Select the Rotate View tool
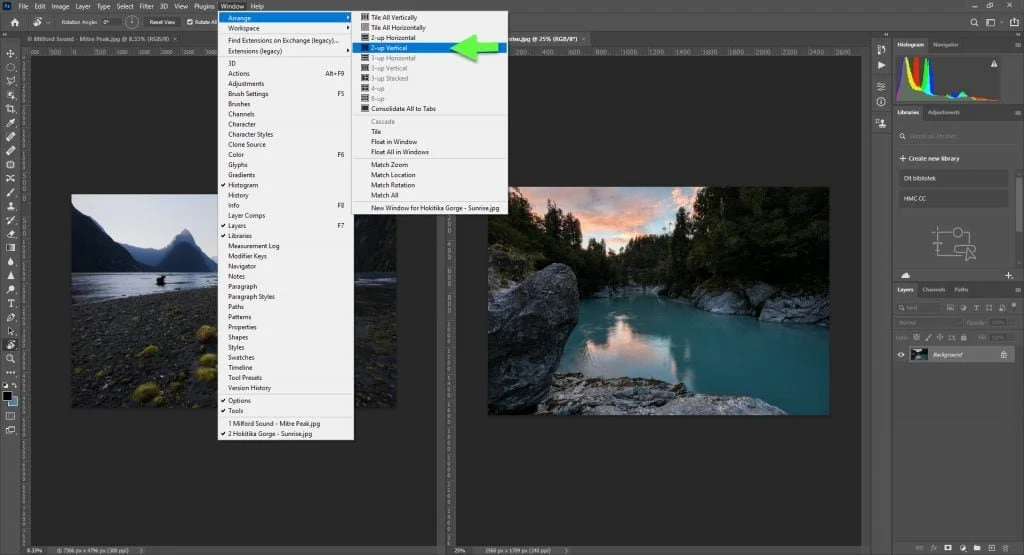The height and width of the screenshot is (555, 1024). 10,345
